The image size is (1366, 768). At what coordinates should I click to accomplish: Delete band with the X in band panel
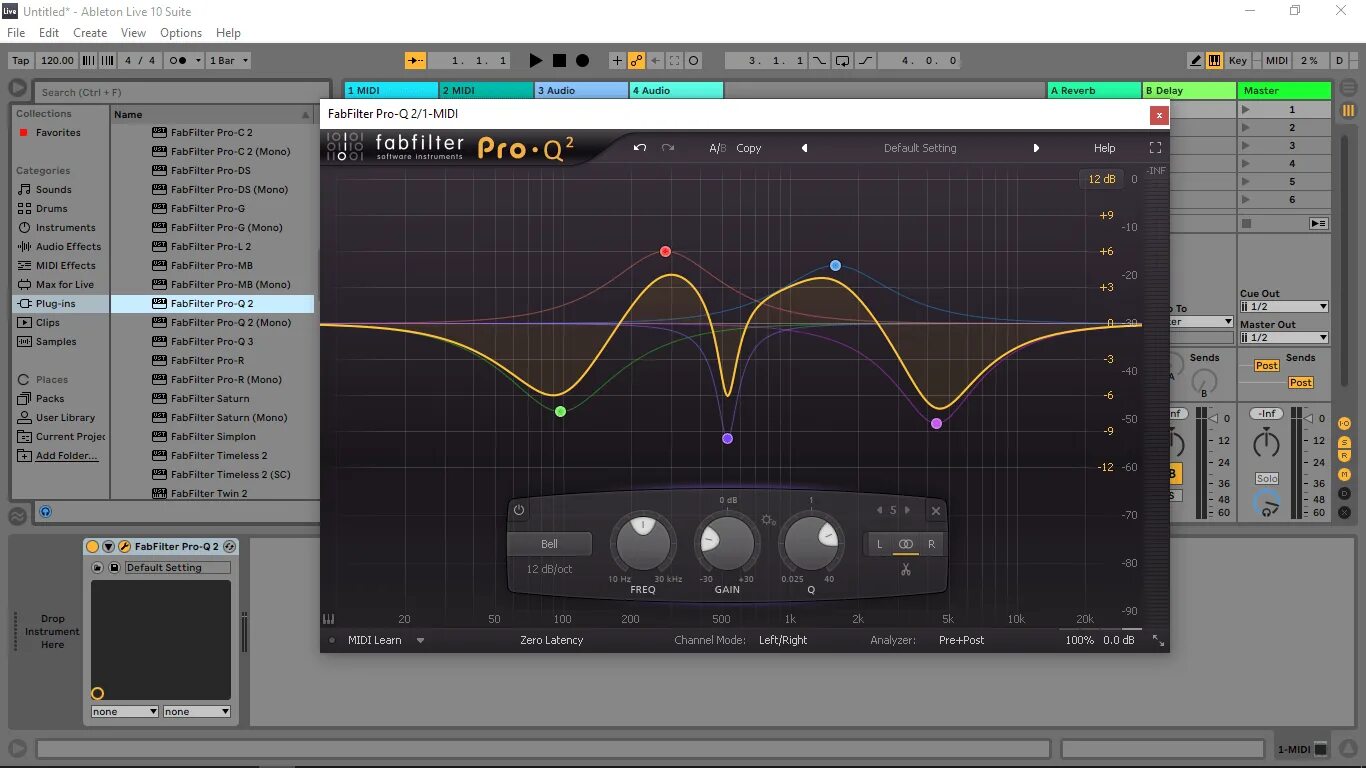point(936,511)
